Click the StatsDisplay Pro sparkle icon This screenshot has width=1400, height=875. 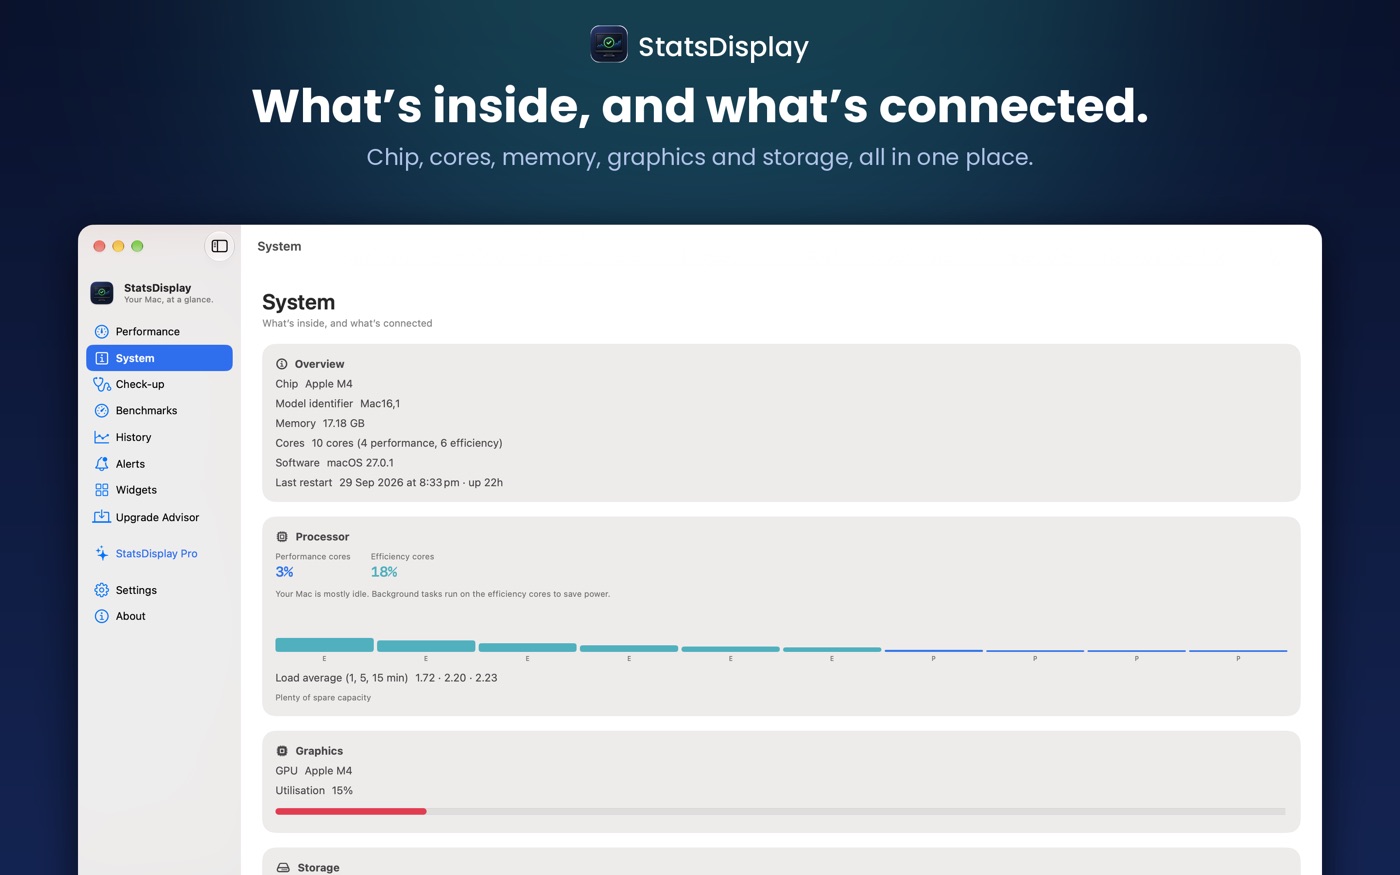pyautogui.click(x=101, y=553)
